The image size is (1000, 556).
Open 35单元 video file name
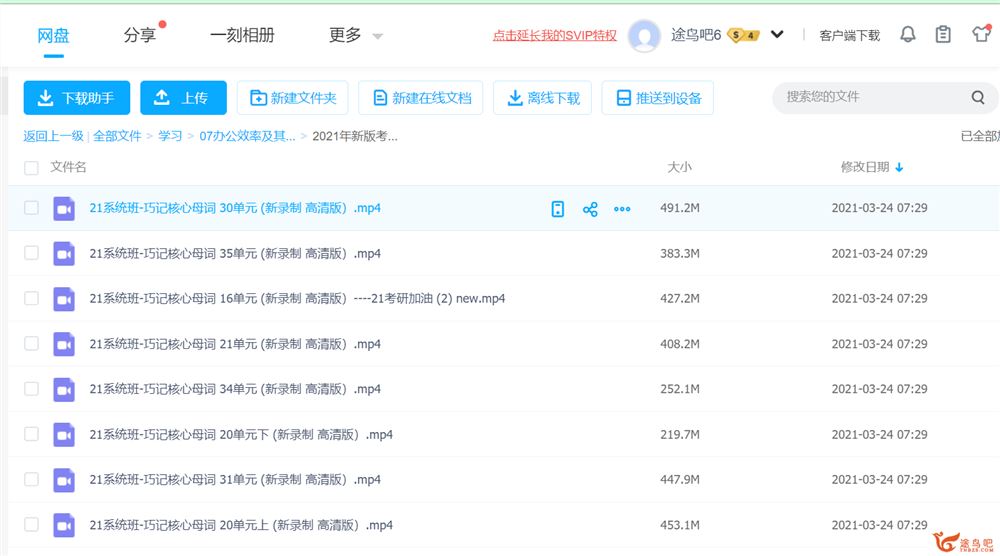(x=235, y=253)
